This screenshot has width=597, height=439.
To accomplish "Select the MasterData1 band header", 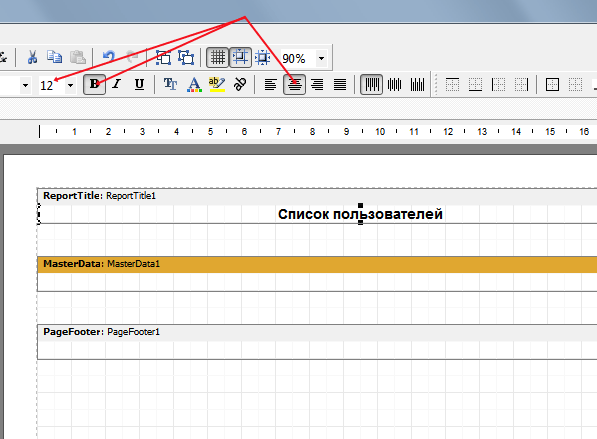I will point(317,264).
